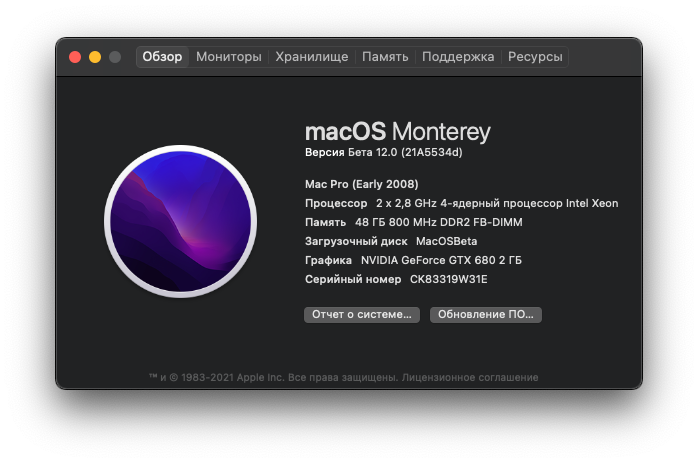Click the Отчет о системе… button

(x=362, y=314)
